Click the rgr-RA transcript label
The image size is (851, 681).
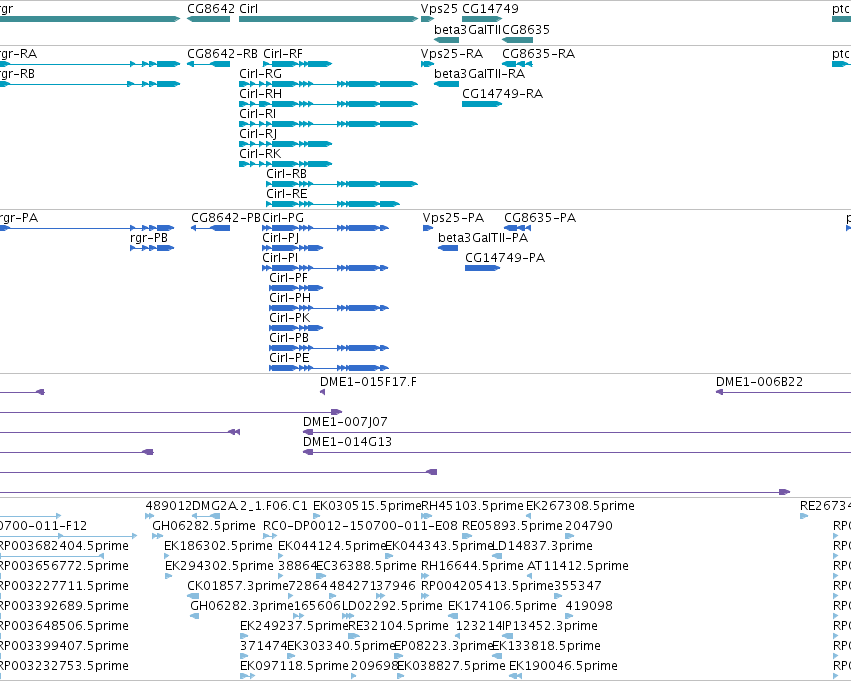(x=17, y=54)
